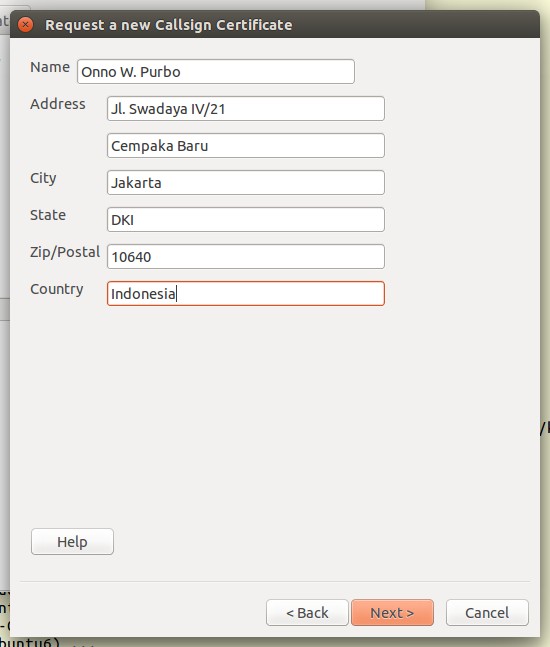This screenshot has height=647, width=550.
Task: Proceed with the Next button
Action: [392, 613]
